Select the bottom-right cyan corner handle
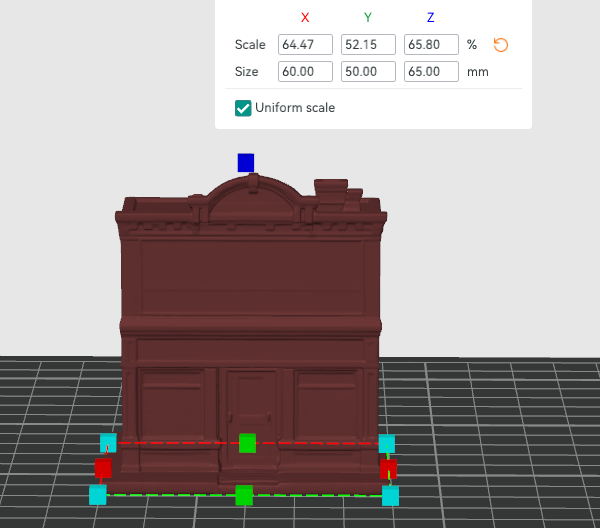This screenshot has width=600, height=528. (390, 496)
